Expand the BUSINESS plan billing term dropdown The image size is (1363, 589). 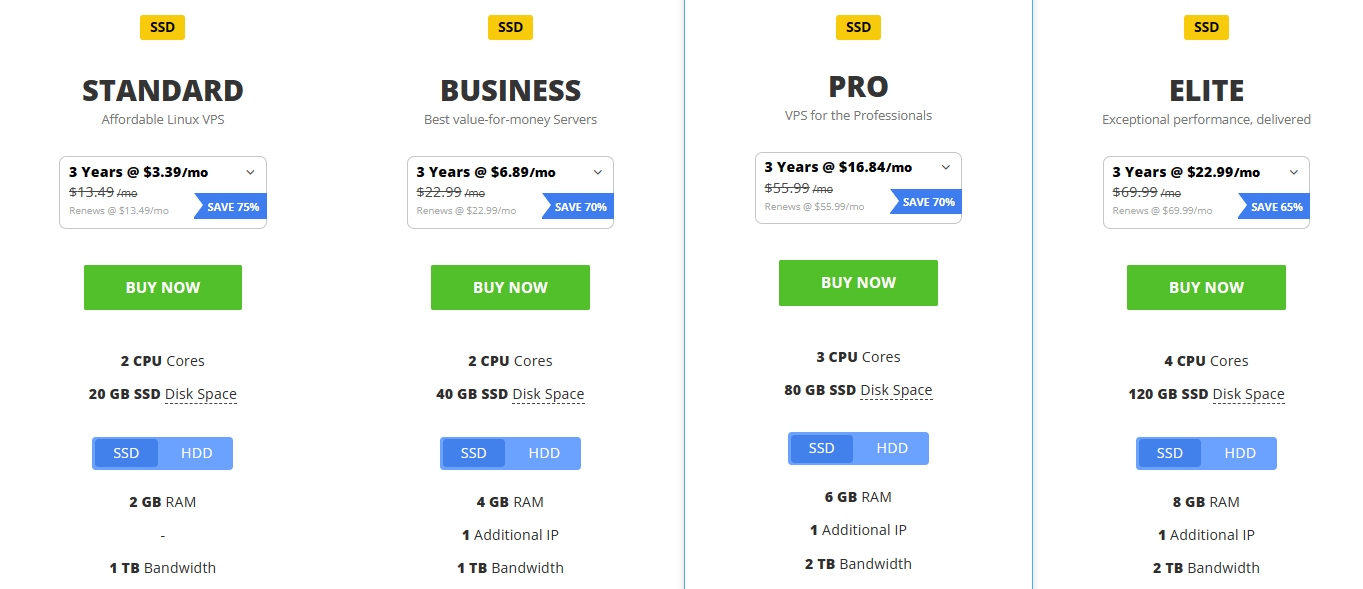point(598,172)
